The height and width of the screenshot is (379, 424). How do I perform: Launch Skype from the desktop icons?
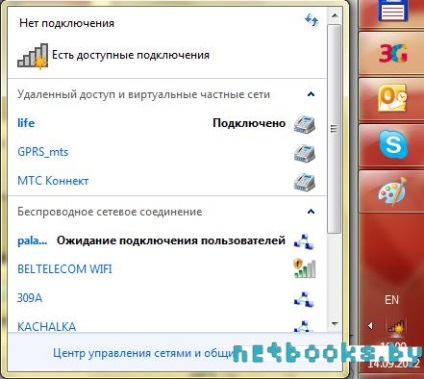[393, 144]
